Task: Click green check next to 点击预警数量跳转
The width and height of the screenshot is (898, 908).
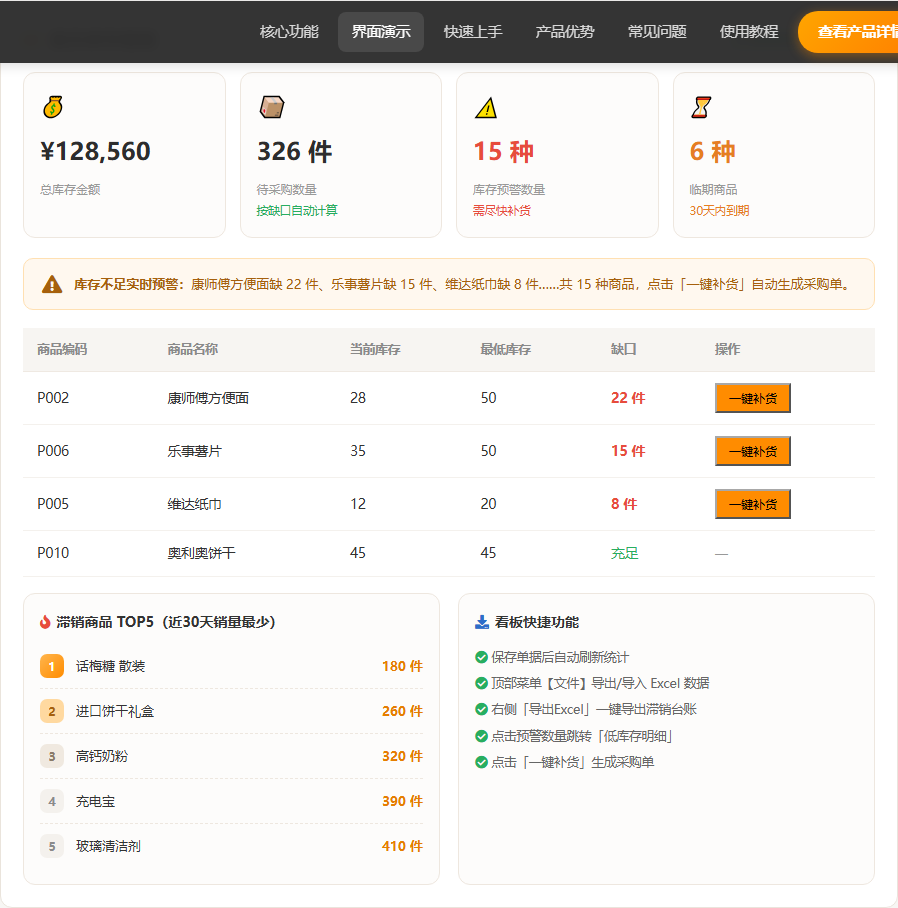Action: tap(481, 736)
